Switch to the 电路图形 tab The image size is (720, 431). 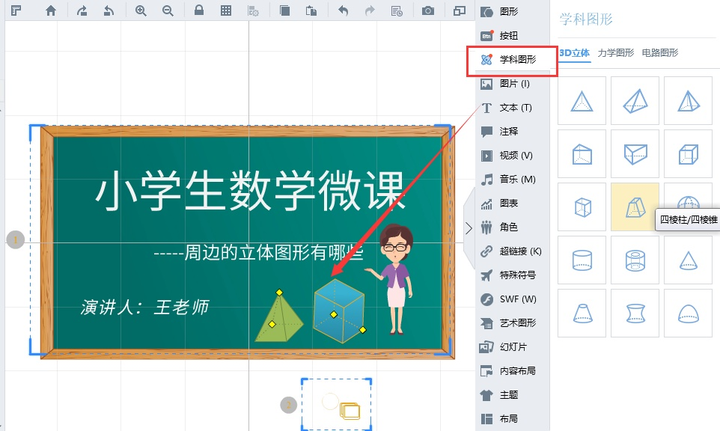tap(660, 53)
